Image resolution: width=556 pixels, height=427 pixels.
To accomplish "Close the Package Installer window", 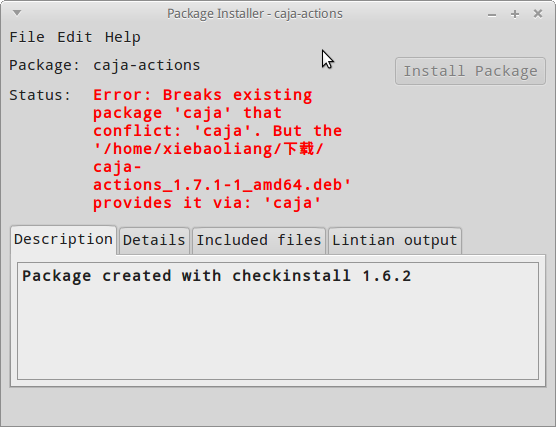I will tap(538, 13).
